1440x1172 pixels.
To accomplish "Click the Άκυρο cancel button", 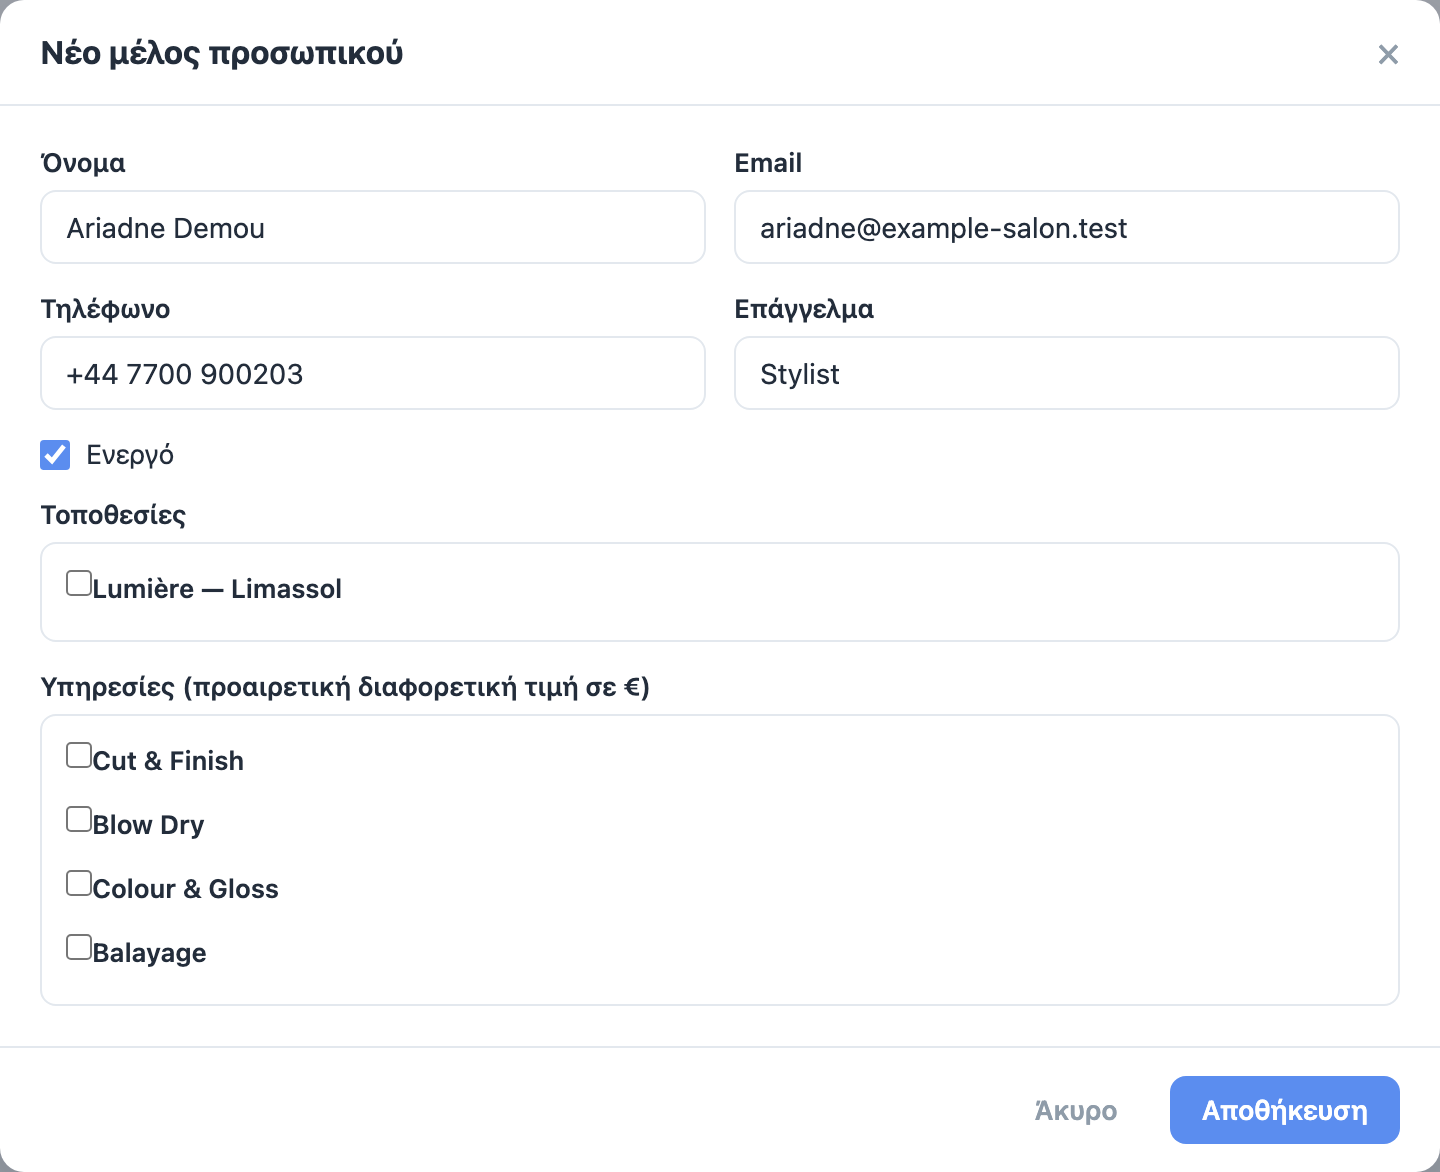I will [x=1076, y=1110].
